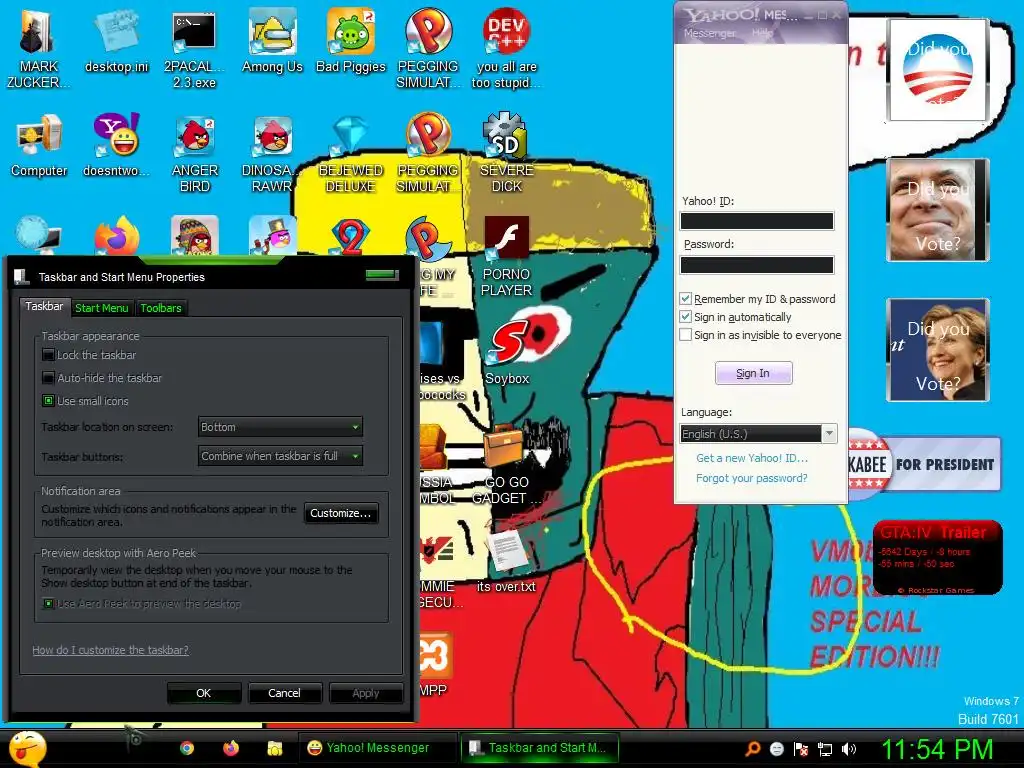Click Sign In in Yahoo Messenger

coord(754,373)
